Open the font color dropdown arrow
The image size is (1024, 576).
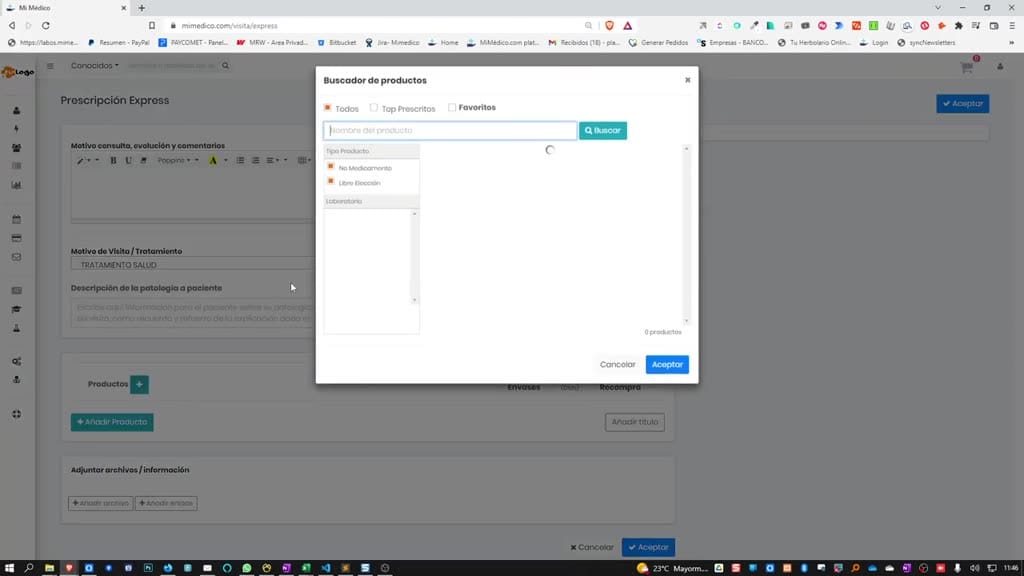click(x=226, y=160)
